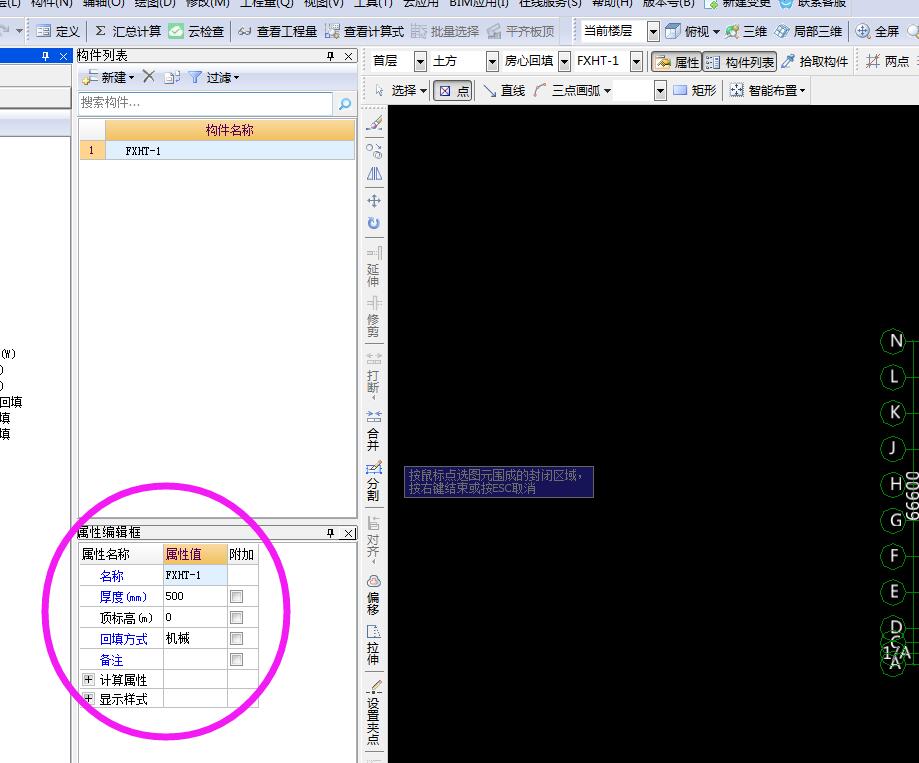The height and width of the screenshot is (763, 919).
Task: Edit the 名称 value FXHT-1
Action: point(195,575)
